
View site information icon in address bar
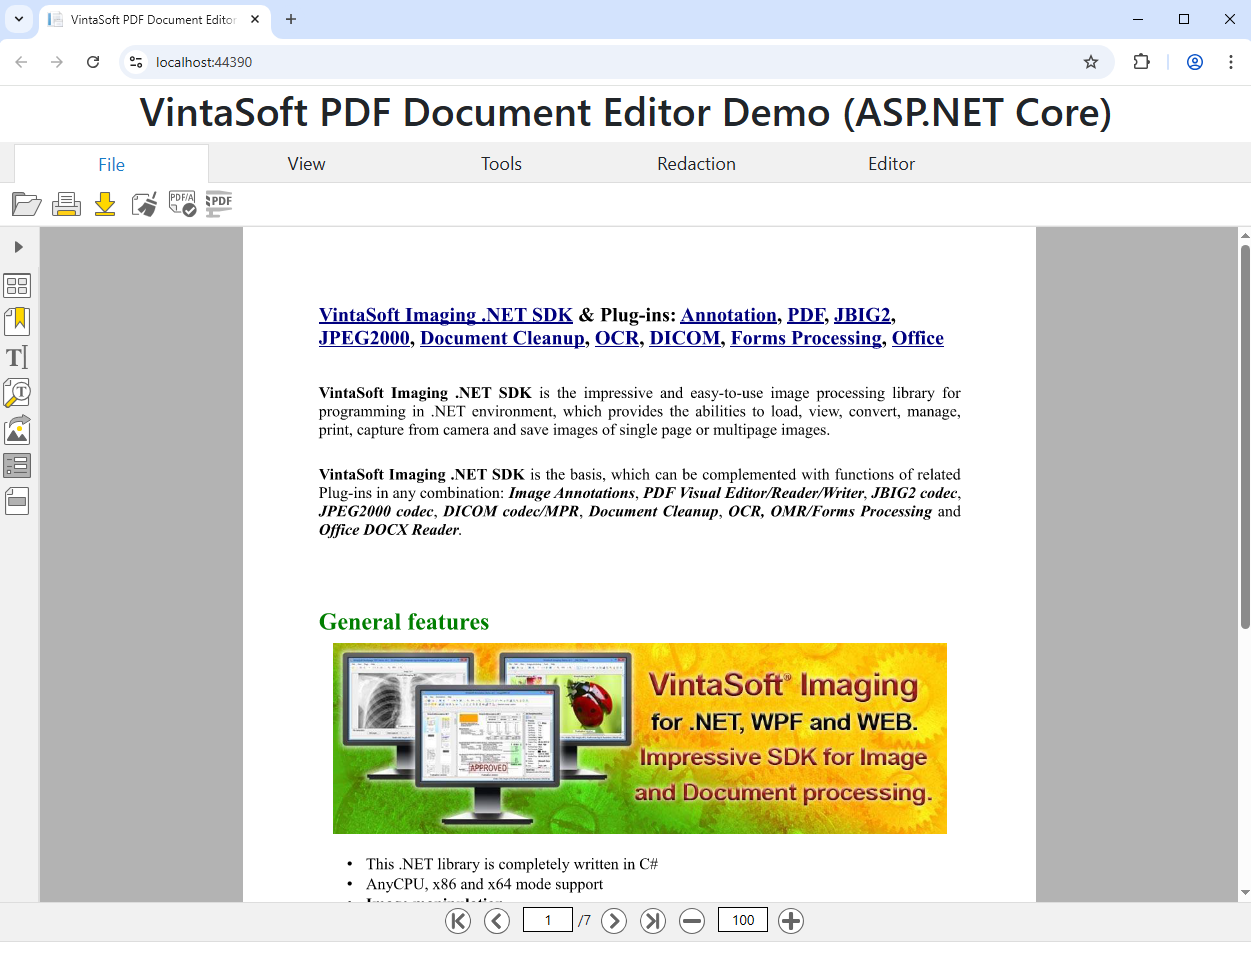(x=137, y=62)
